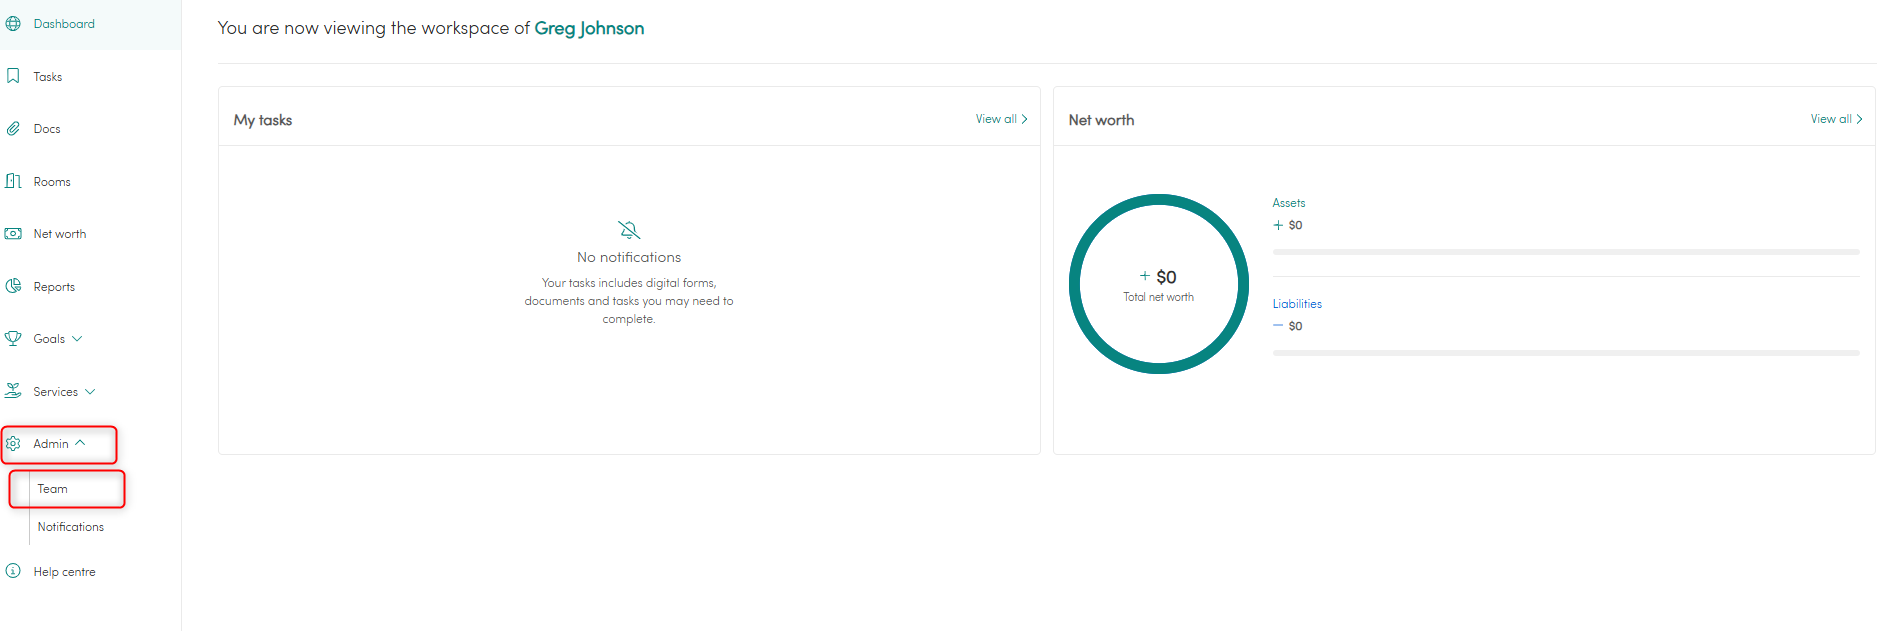Click View all in My tasks
Screen dimensions: 1900x631
coord(1001,119)
